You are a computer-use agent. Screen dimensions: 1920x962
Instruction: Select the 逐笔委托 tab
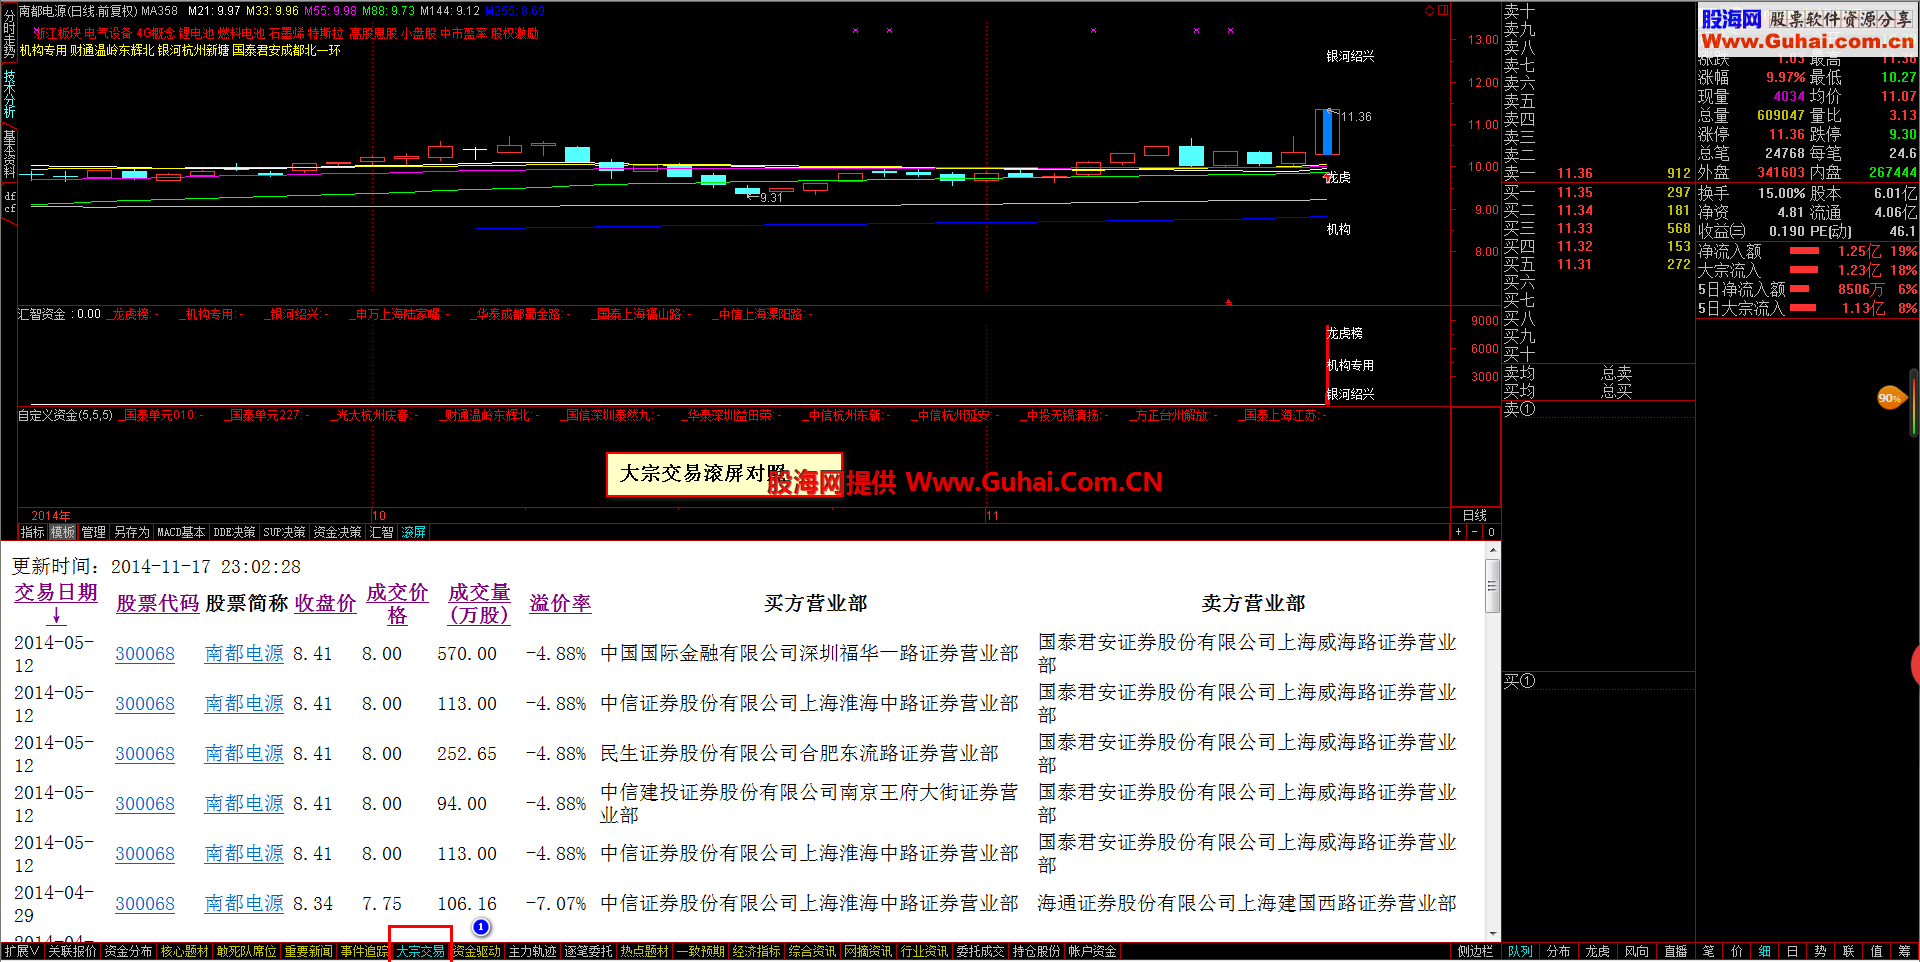tap(588, 951)
